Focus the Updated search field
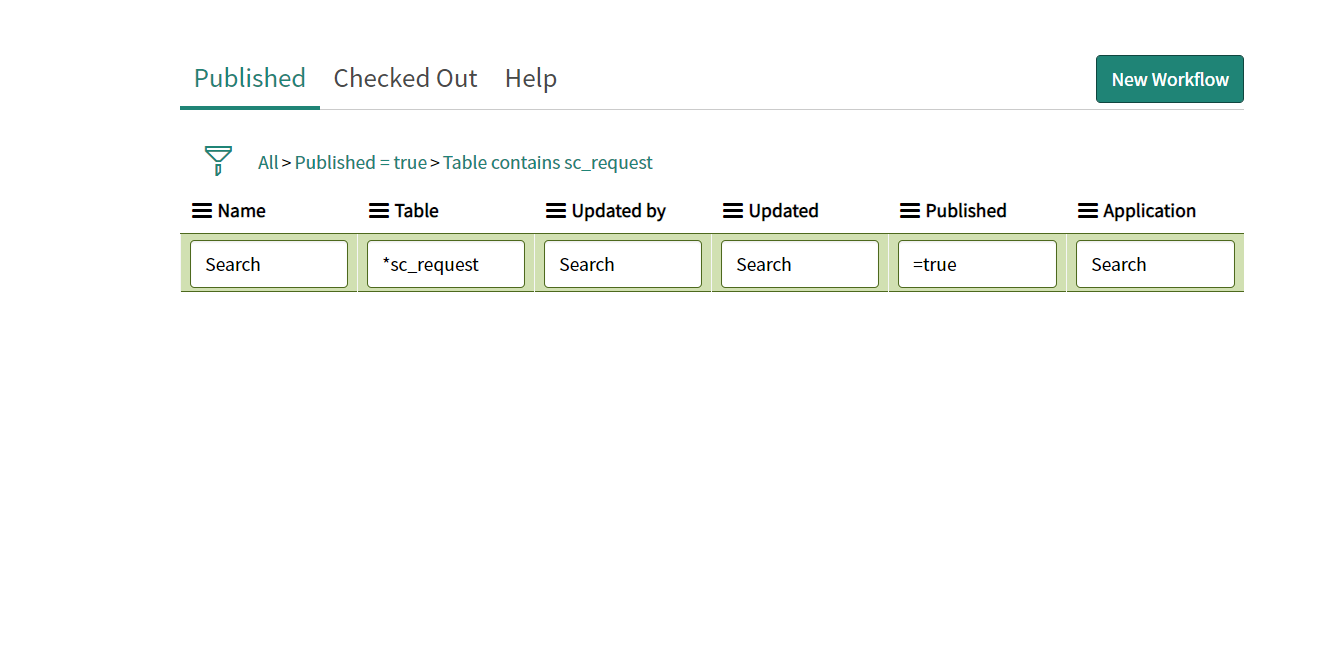 tap(800, 264)
